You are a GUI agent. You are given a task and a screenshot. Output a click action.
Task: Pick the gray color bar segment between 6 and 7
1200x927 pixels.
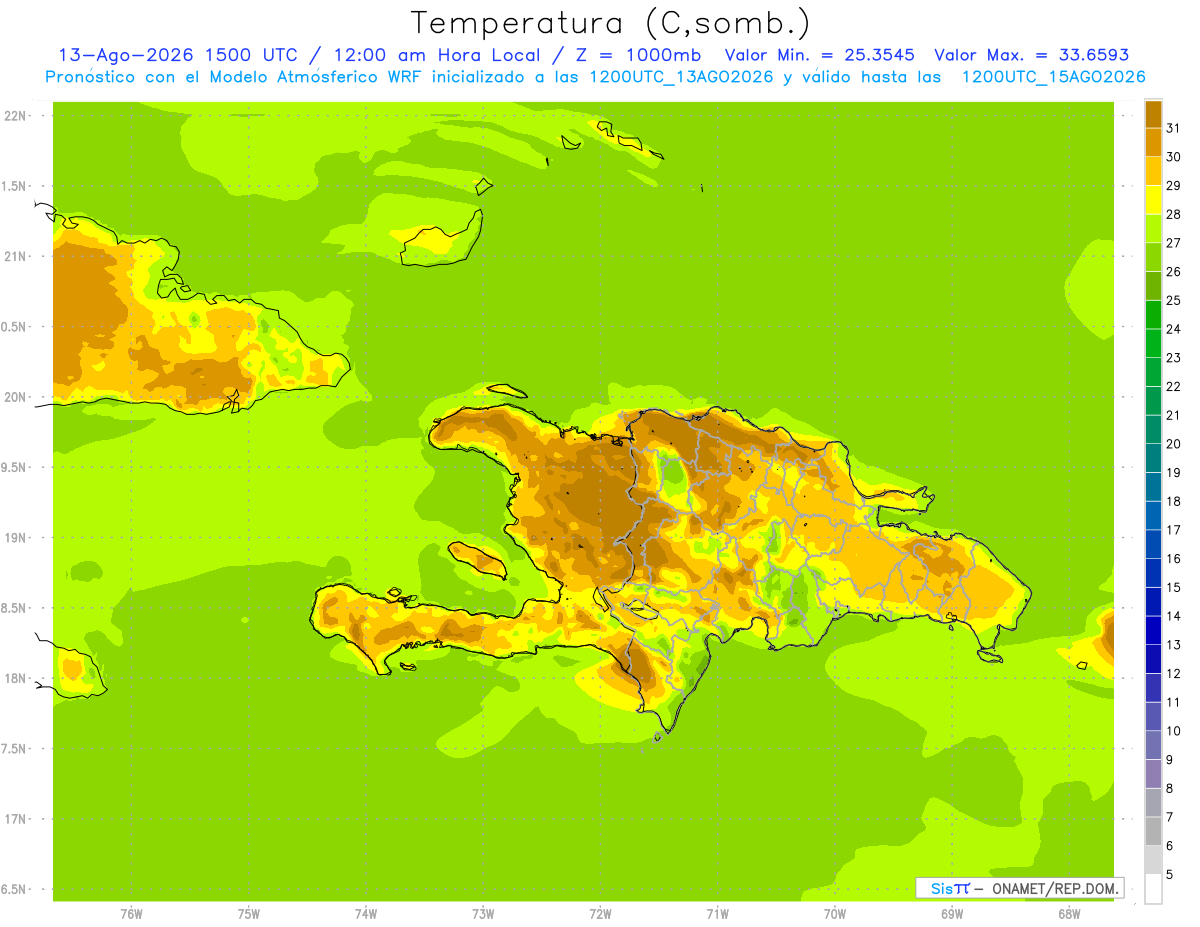[x=1153, y=831]
